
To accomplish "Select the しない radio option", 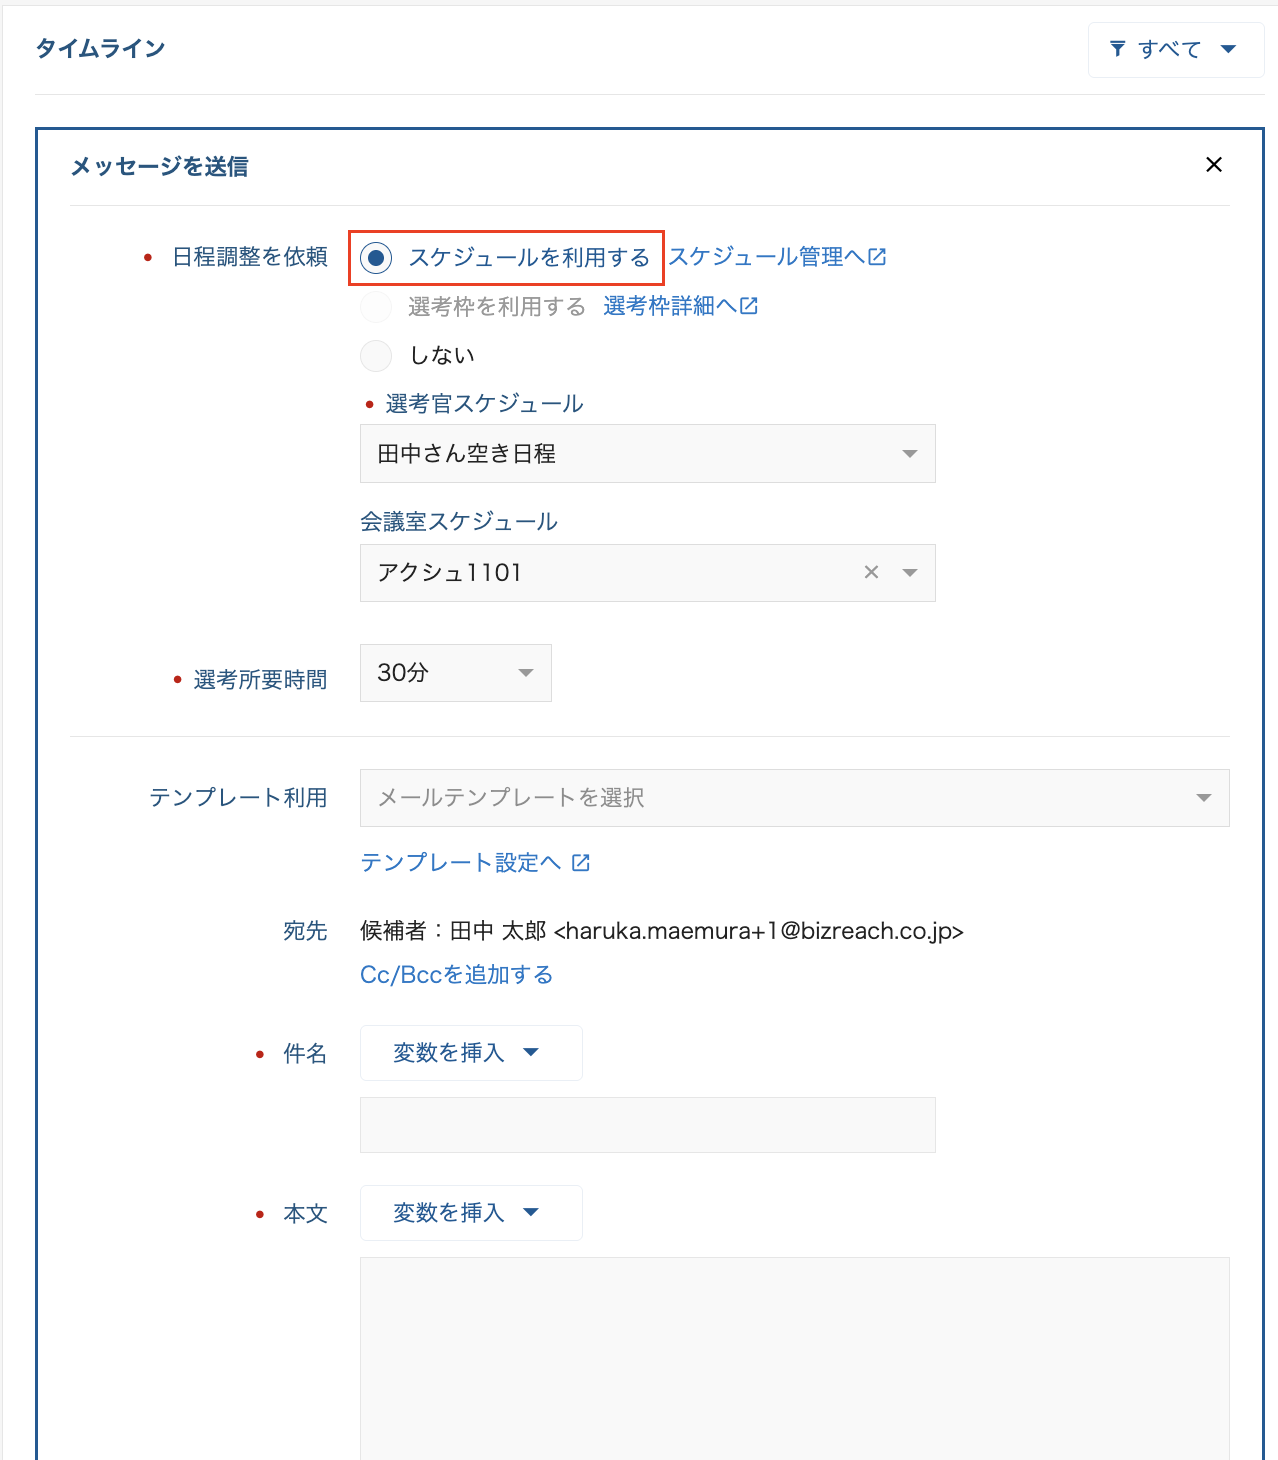I will [x=376, y=356].
